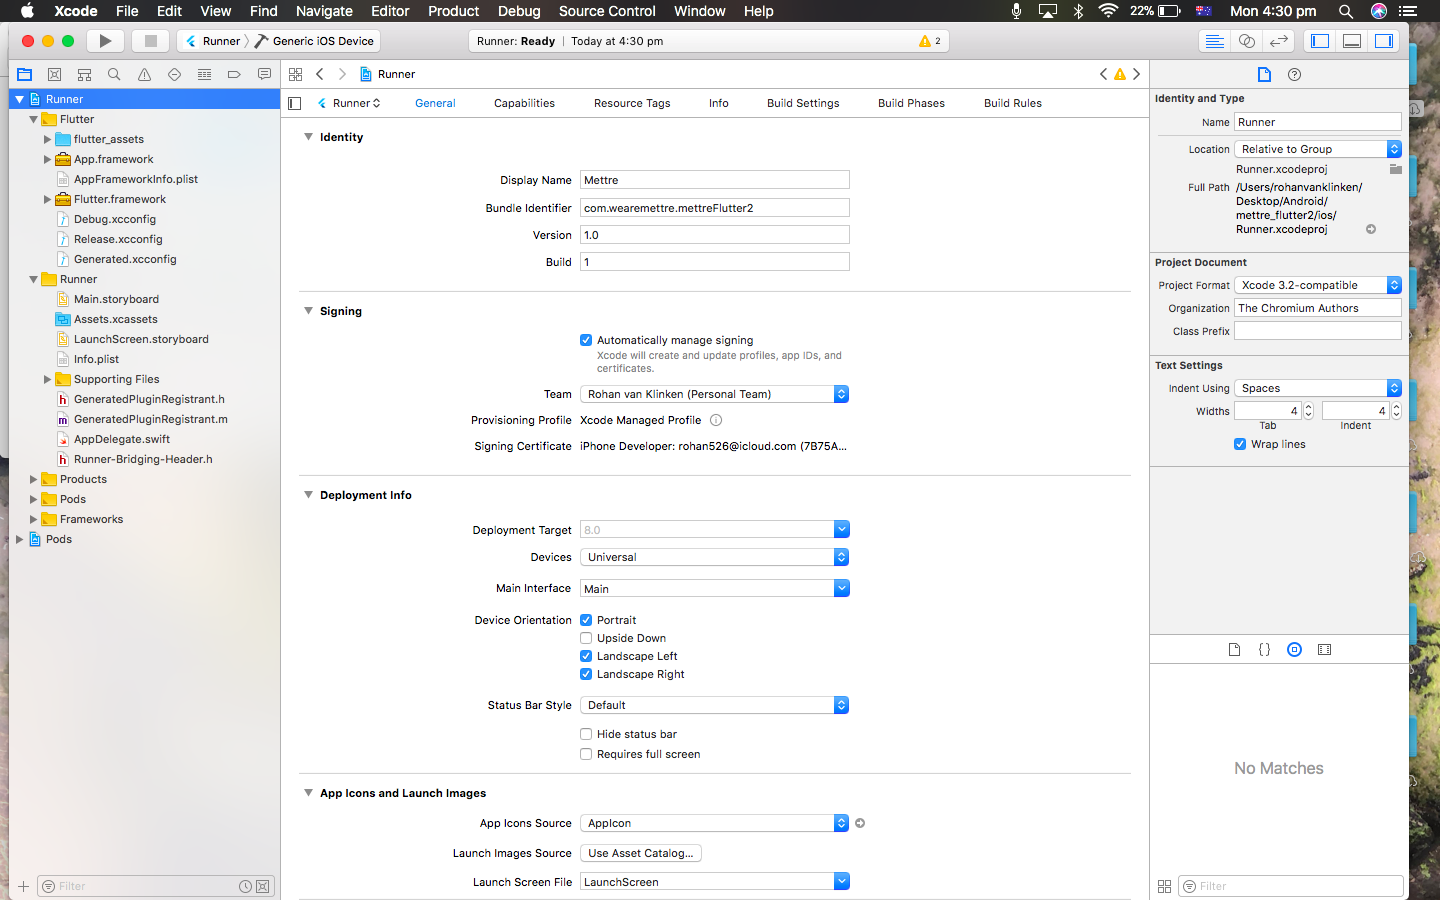1440x900 pixels.
Task: Open the Find navigator magnifier icon
Action: pos(114,74)
